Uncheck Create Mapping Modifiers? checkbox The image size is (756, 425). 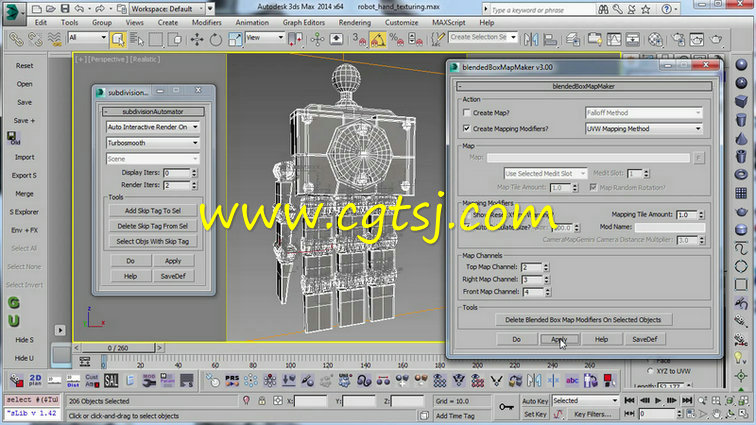point(466,128)
